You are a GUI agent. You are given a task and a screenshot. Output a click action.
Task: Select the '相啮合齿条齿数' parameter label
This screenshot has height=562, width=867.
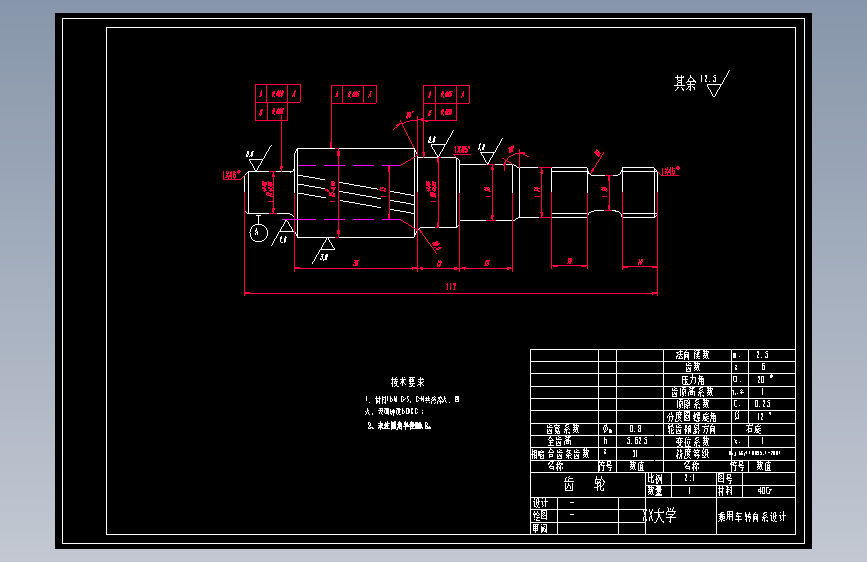pyautogui.click(x=560, y=454)
